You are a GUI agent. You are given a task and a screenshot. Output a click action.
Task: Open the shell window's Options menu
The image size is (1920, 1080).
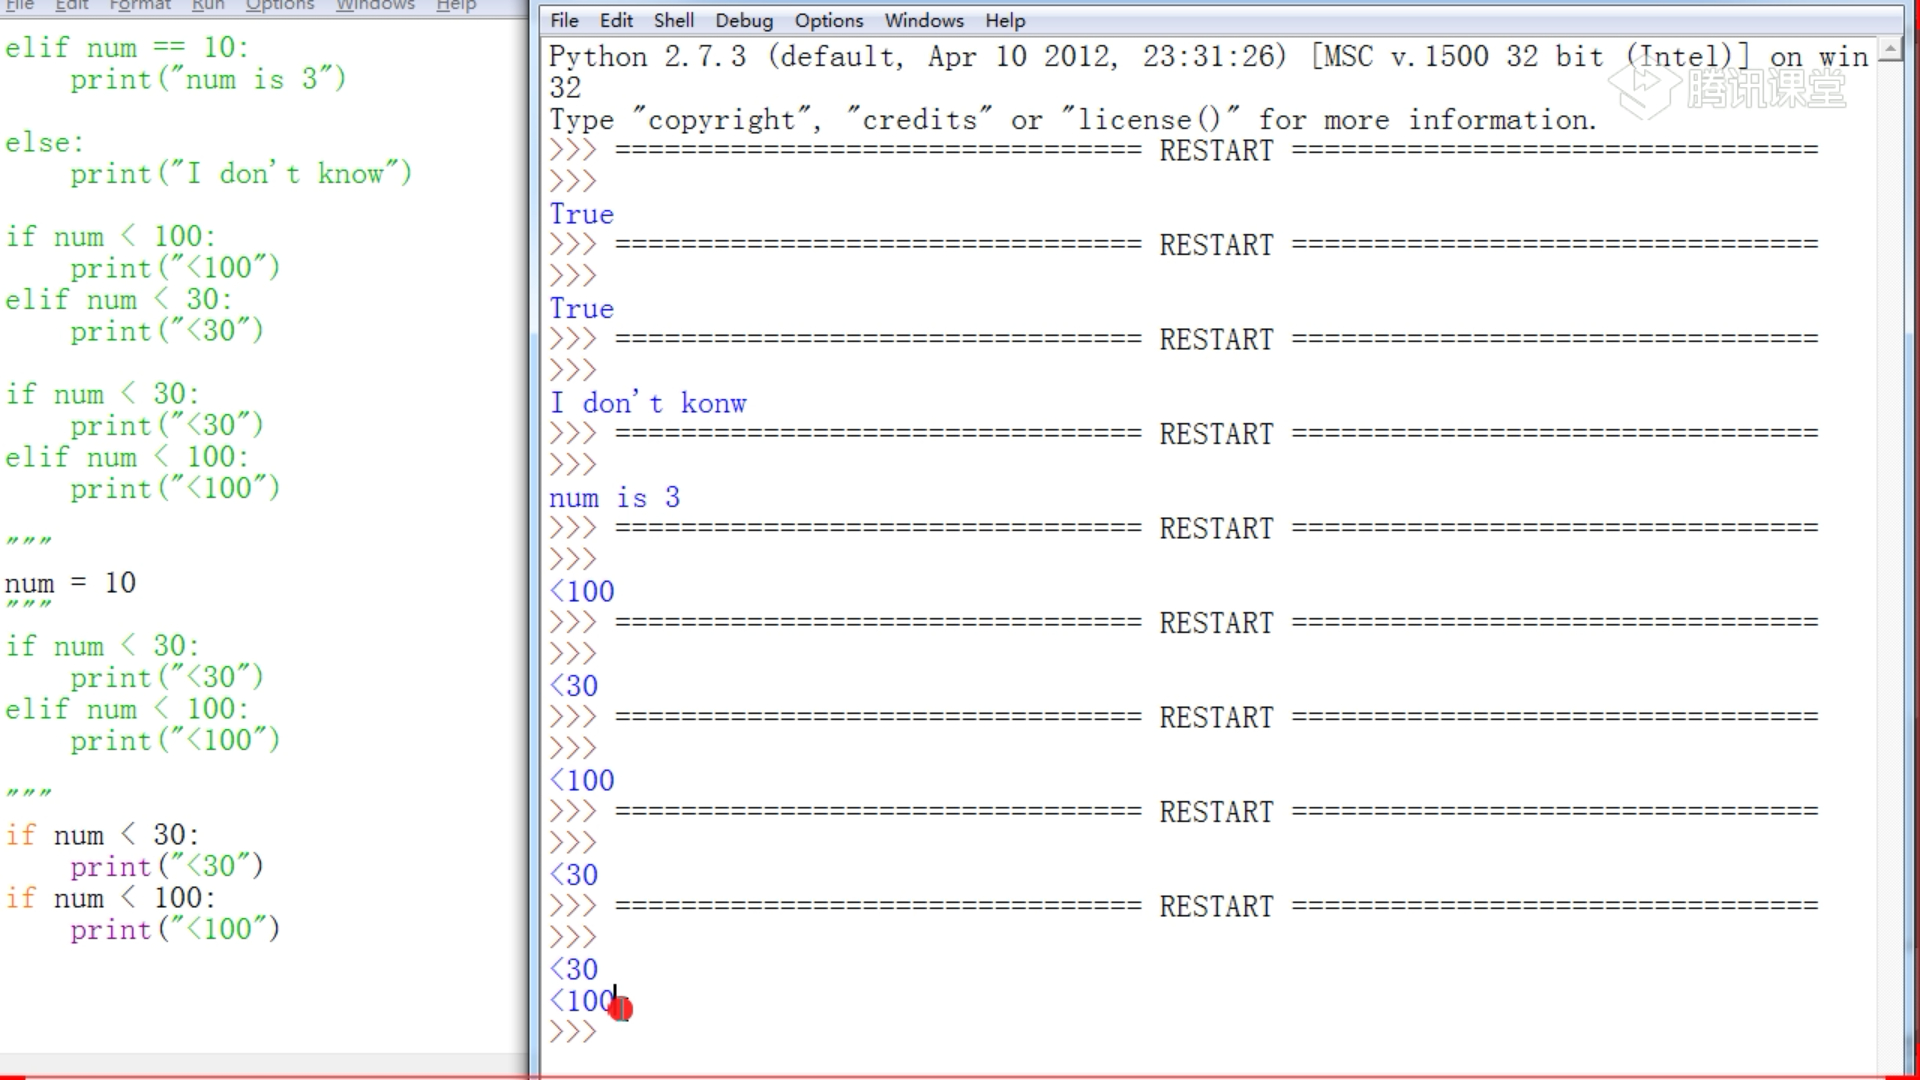pos(828,20)
